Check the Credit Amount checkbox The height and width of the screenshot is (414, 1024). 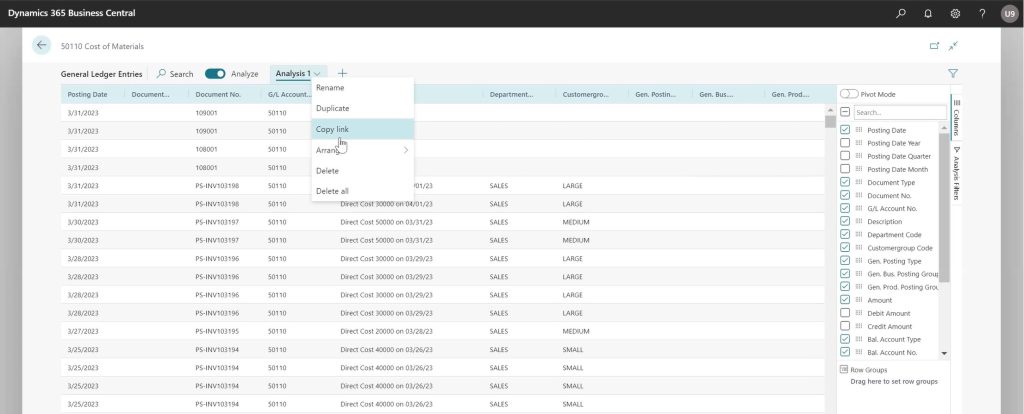[x=845, y=326]
